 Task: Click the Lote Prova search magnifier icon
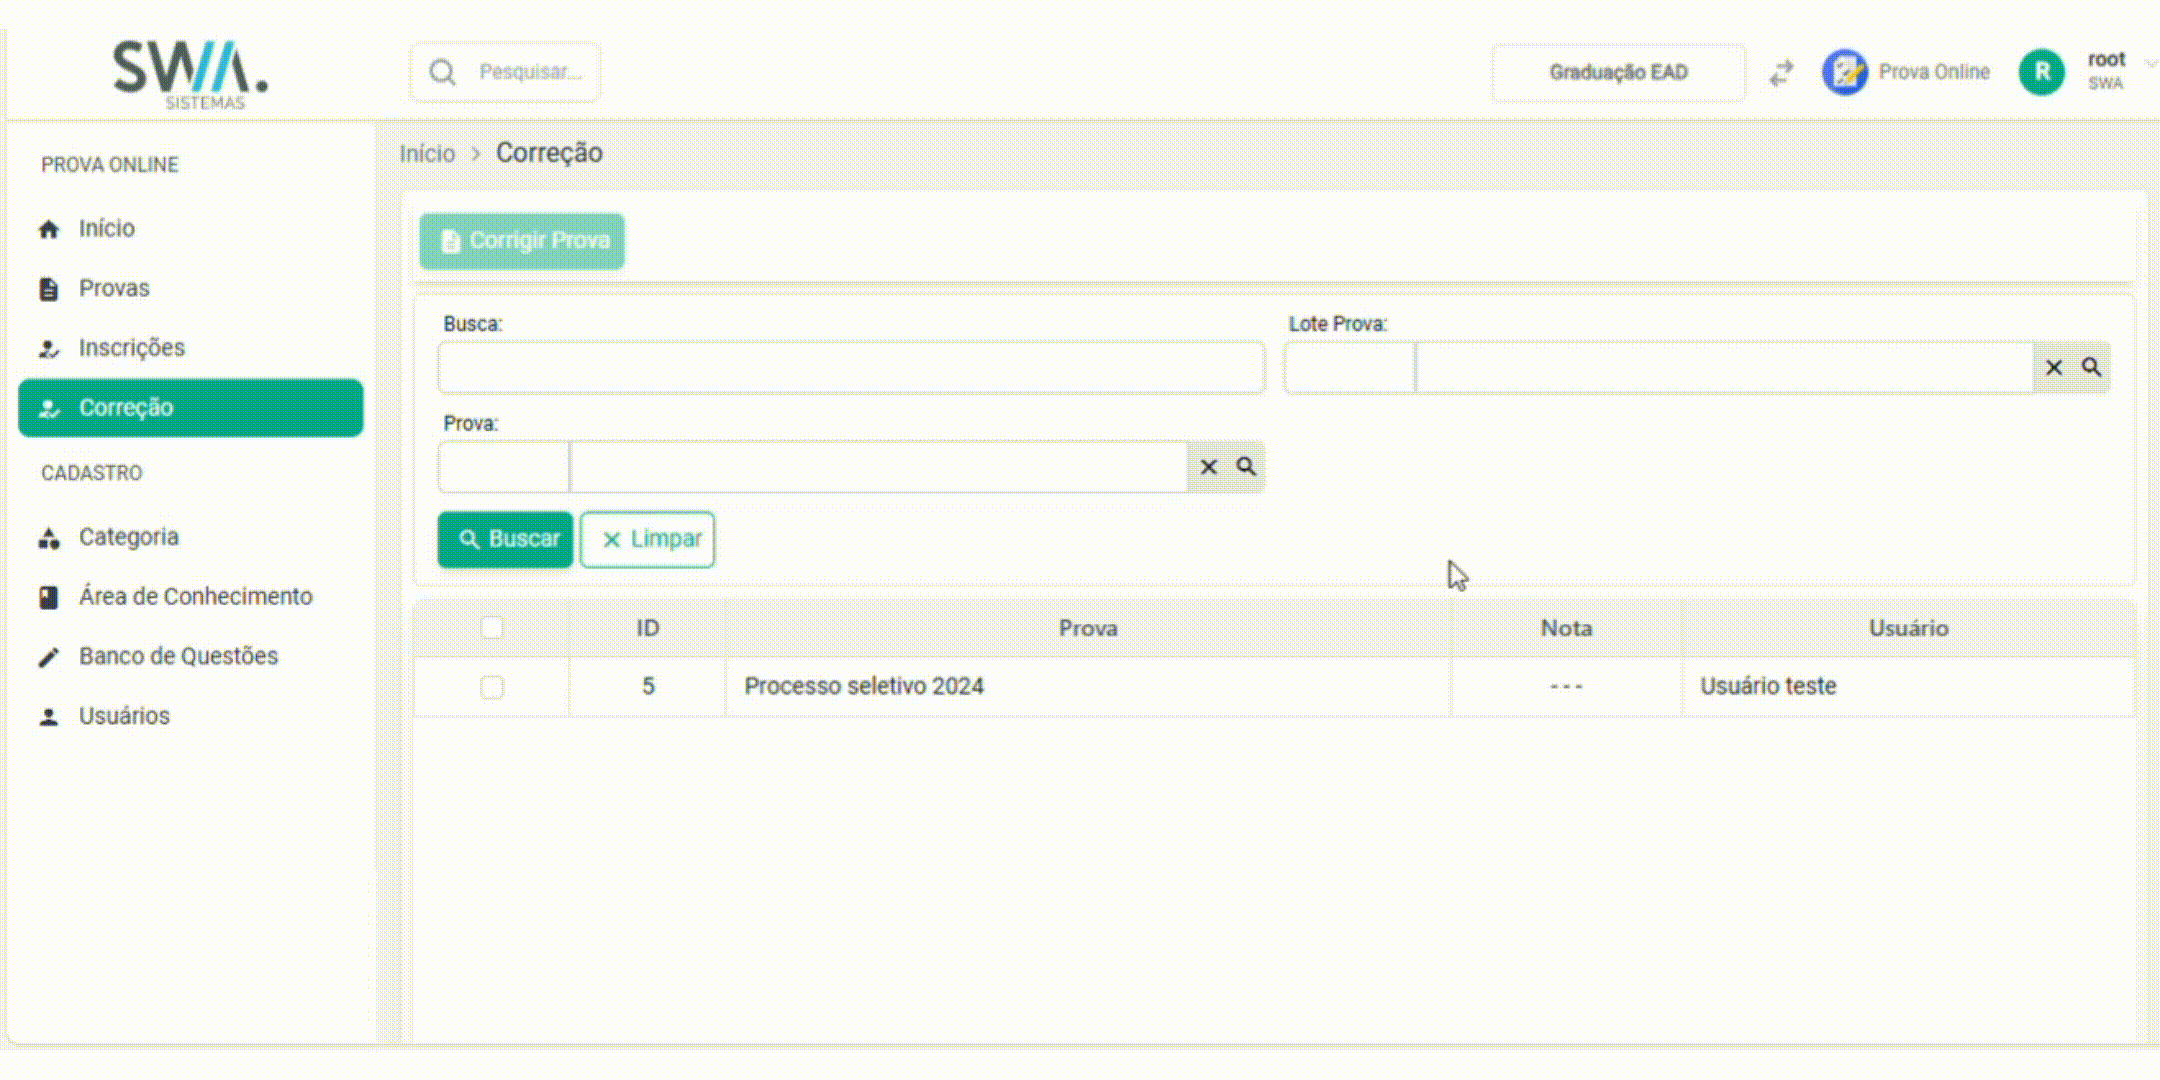(2091, 367)
